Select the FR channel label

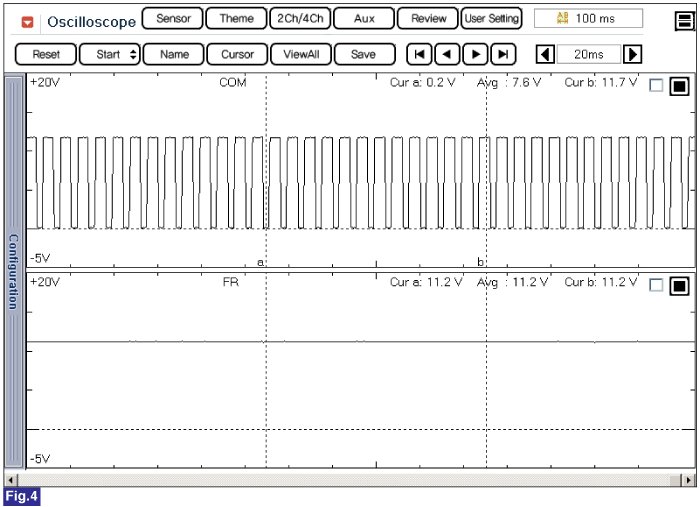point(231,282)
